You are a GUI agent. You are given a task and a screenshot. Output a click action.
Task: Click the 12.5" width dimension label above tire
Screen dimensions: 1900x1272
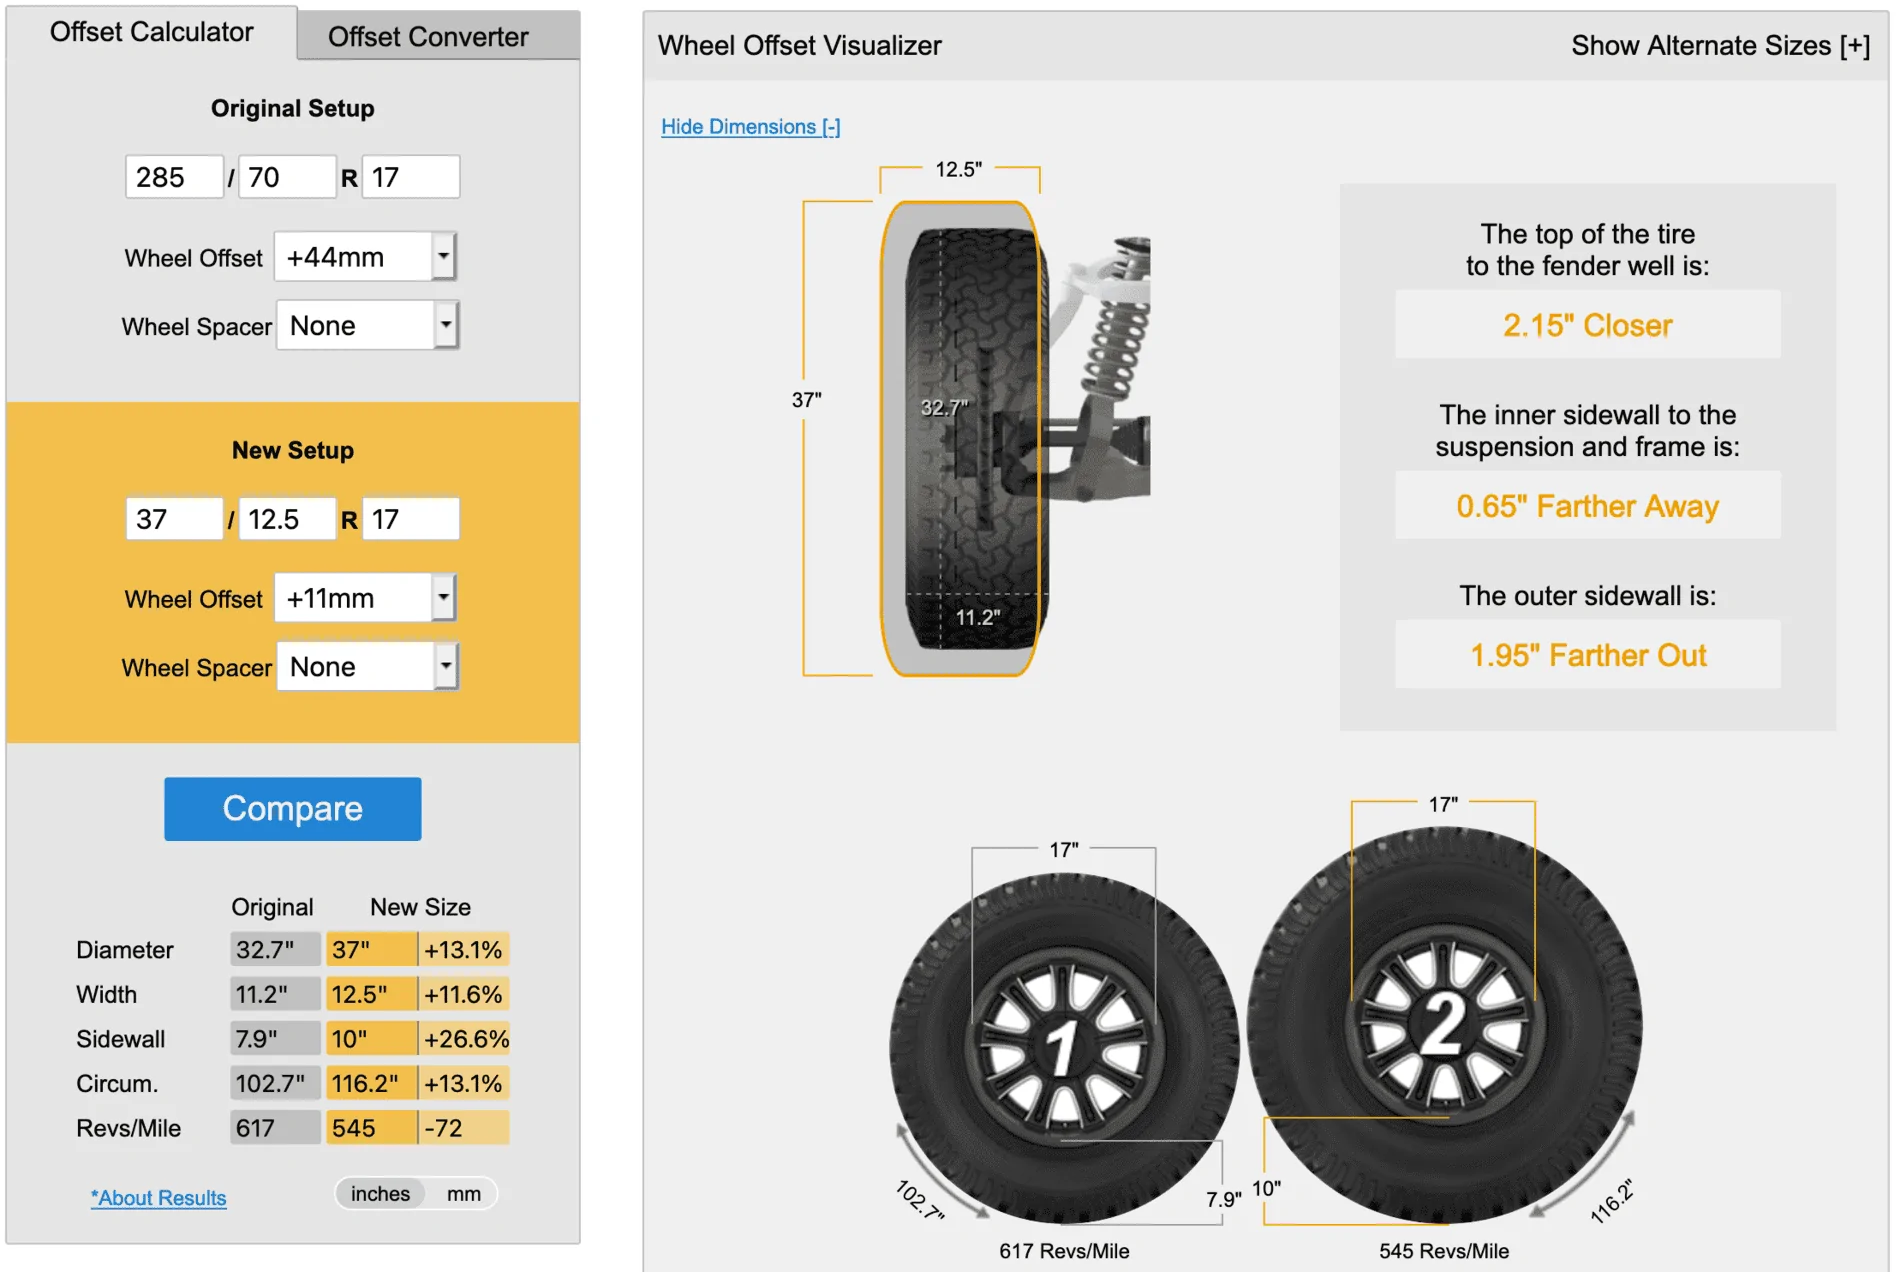[x=958, y=169]
